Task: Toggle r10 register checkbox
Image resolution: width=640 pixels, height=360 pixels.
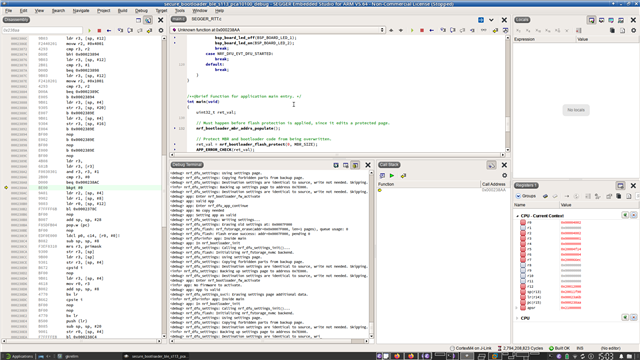Action: 523,276
